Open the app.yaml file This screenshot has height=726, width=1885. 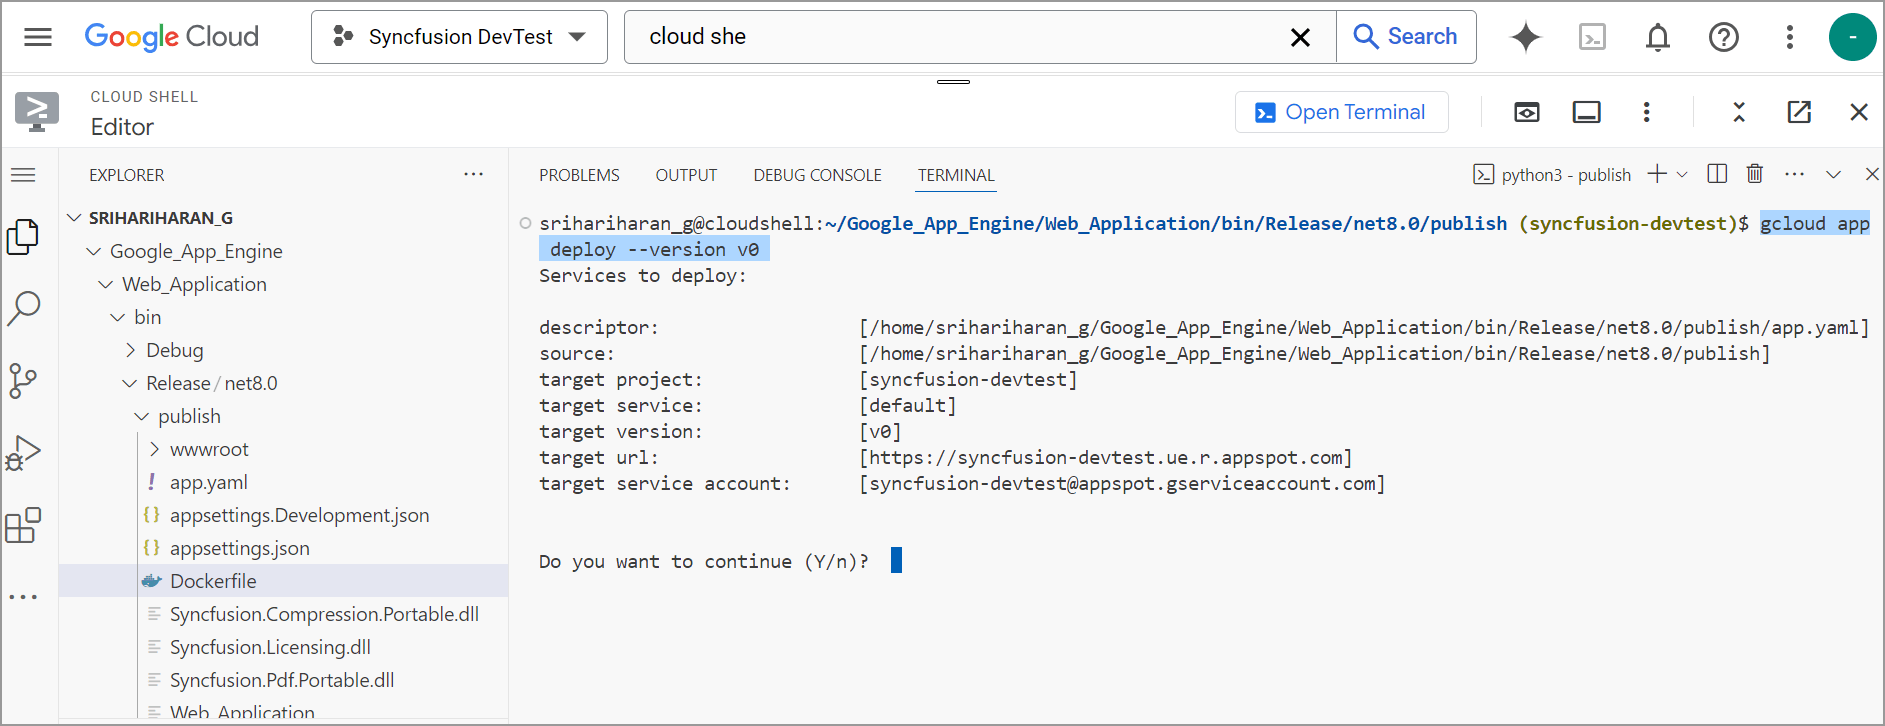tap(283, 482)
